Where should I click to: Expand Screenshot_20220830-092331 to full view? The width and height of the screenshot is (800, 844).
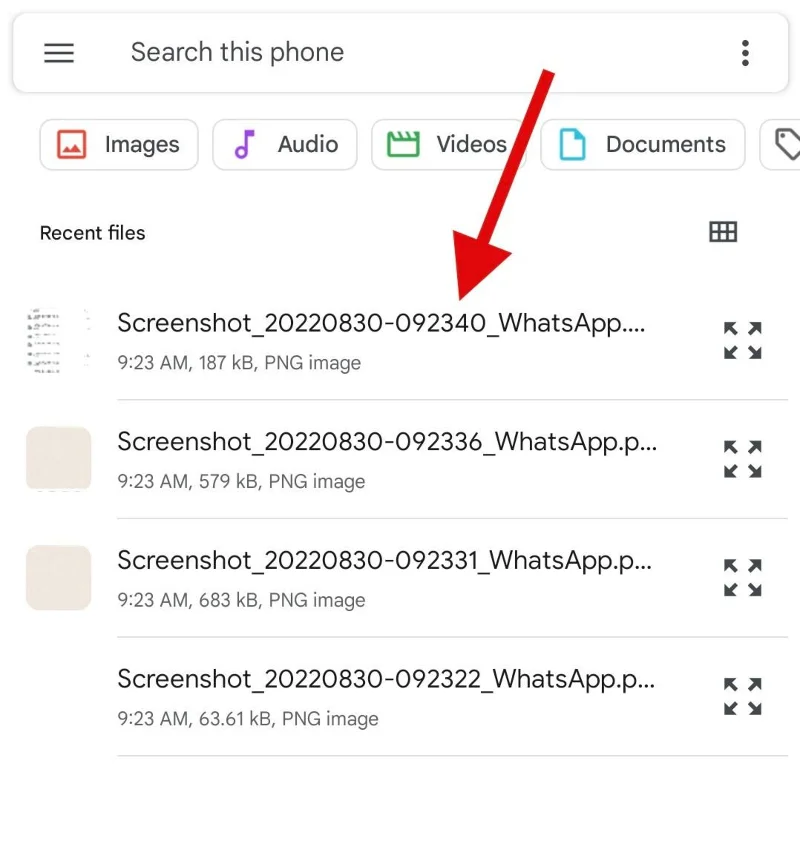[742, 578]
